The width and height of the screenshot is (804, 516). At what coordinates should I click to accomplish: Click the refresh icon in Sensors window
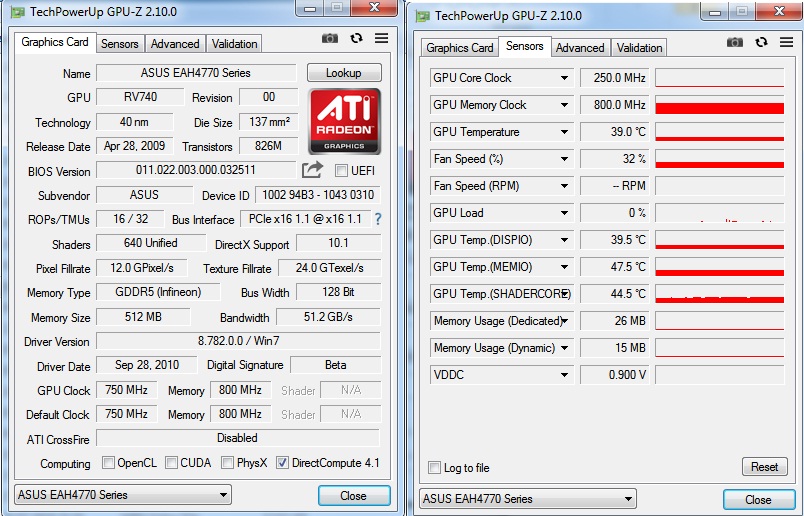pyautogui.click(x=761, y=43)
